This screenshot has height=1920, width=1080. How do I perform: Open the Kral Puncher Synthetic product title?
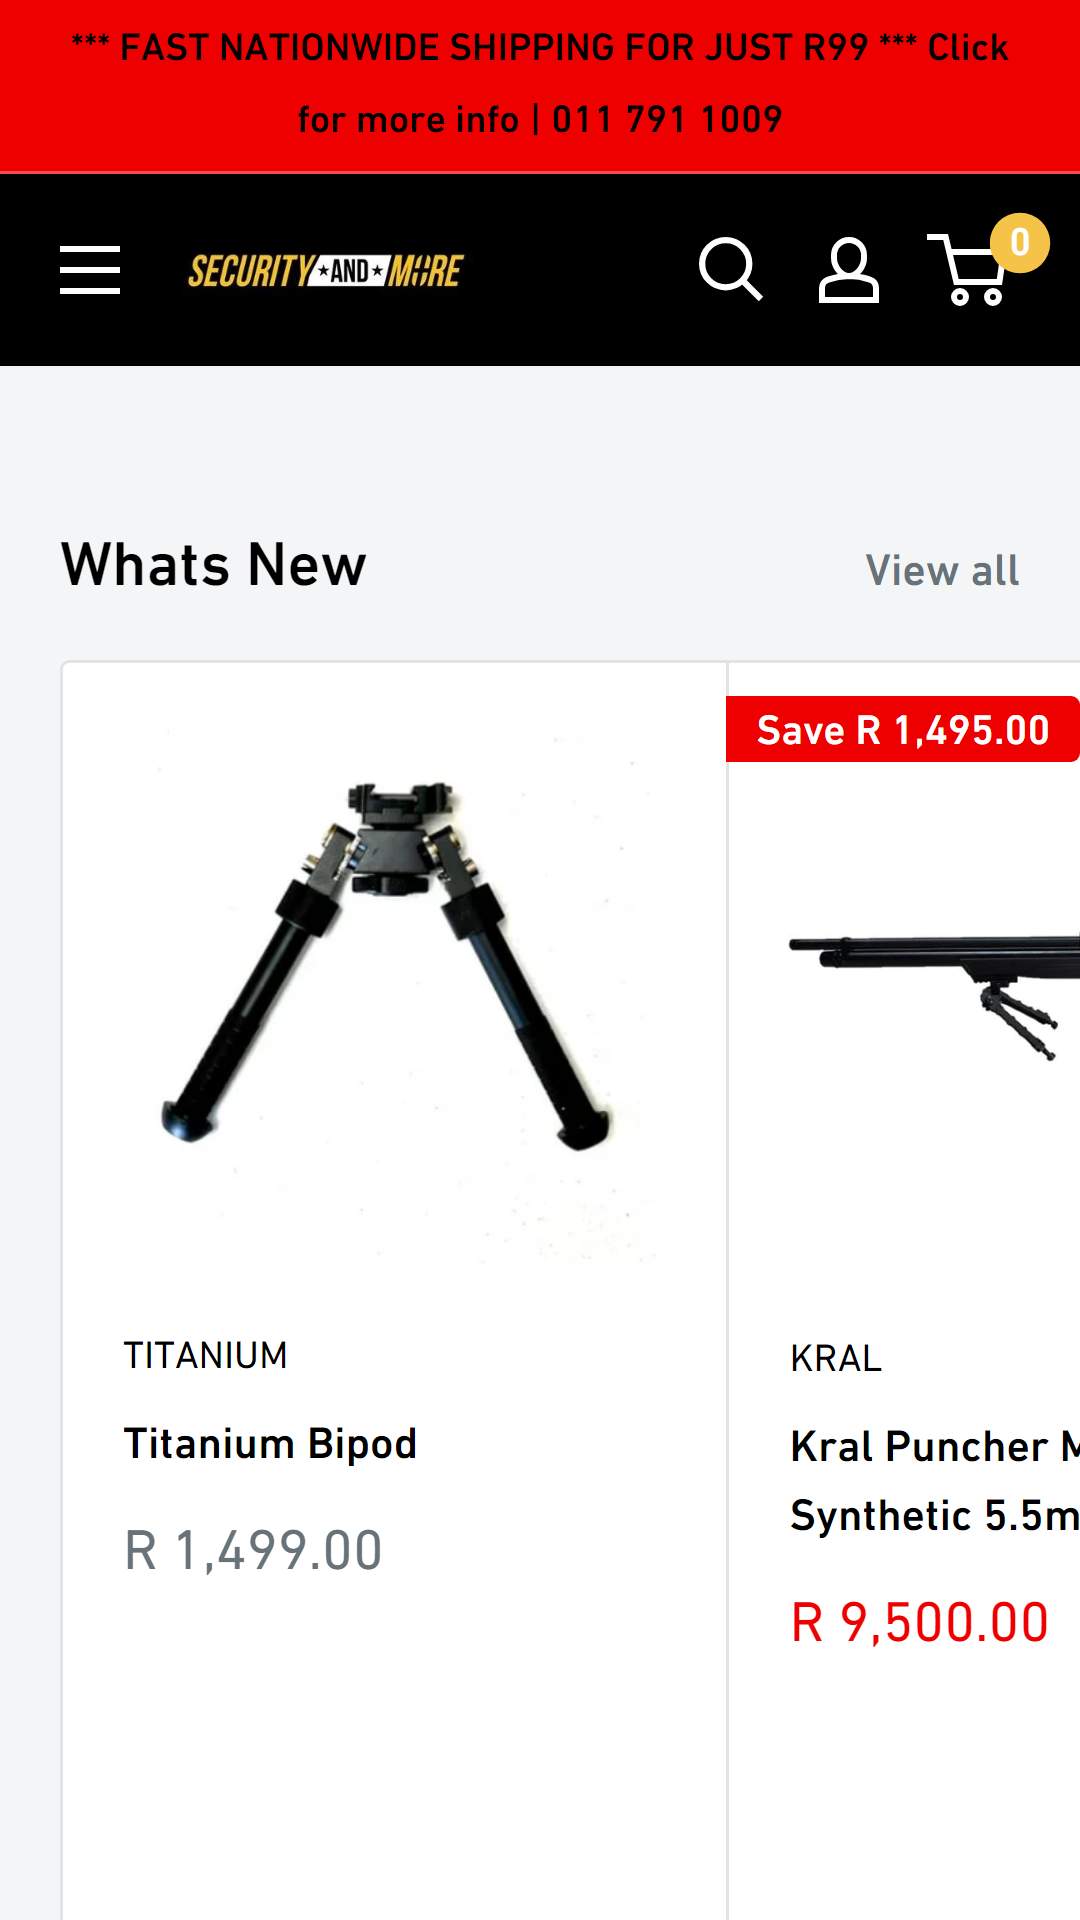click(x=935, y=1481)
